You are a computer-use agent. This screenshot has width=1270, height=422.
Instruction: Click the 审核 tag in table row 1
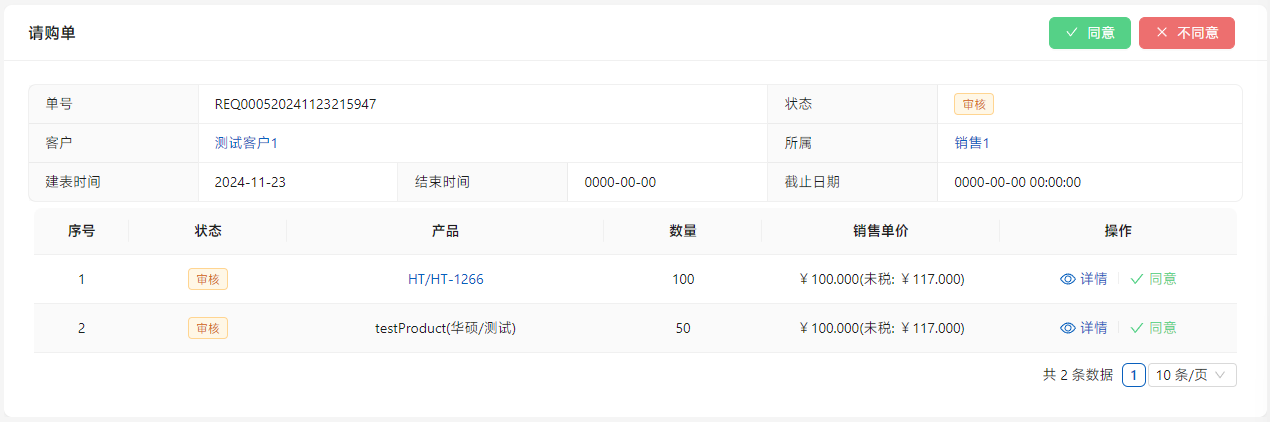(x=208, y=279)
